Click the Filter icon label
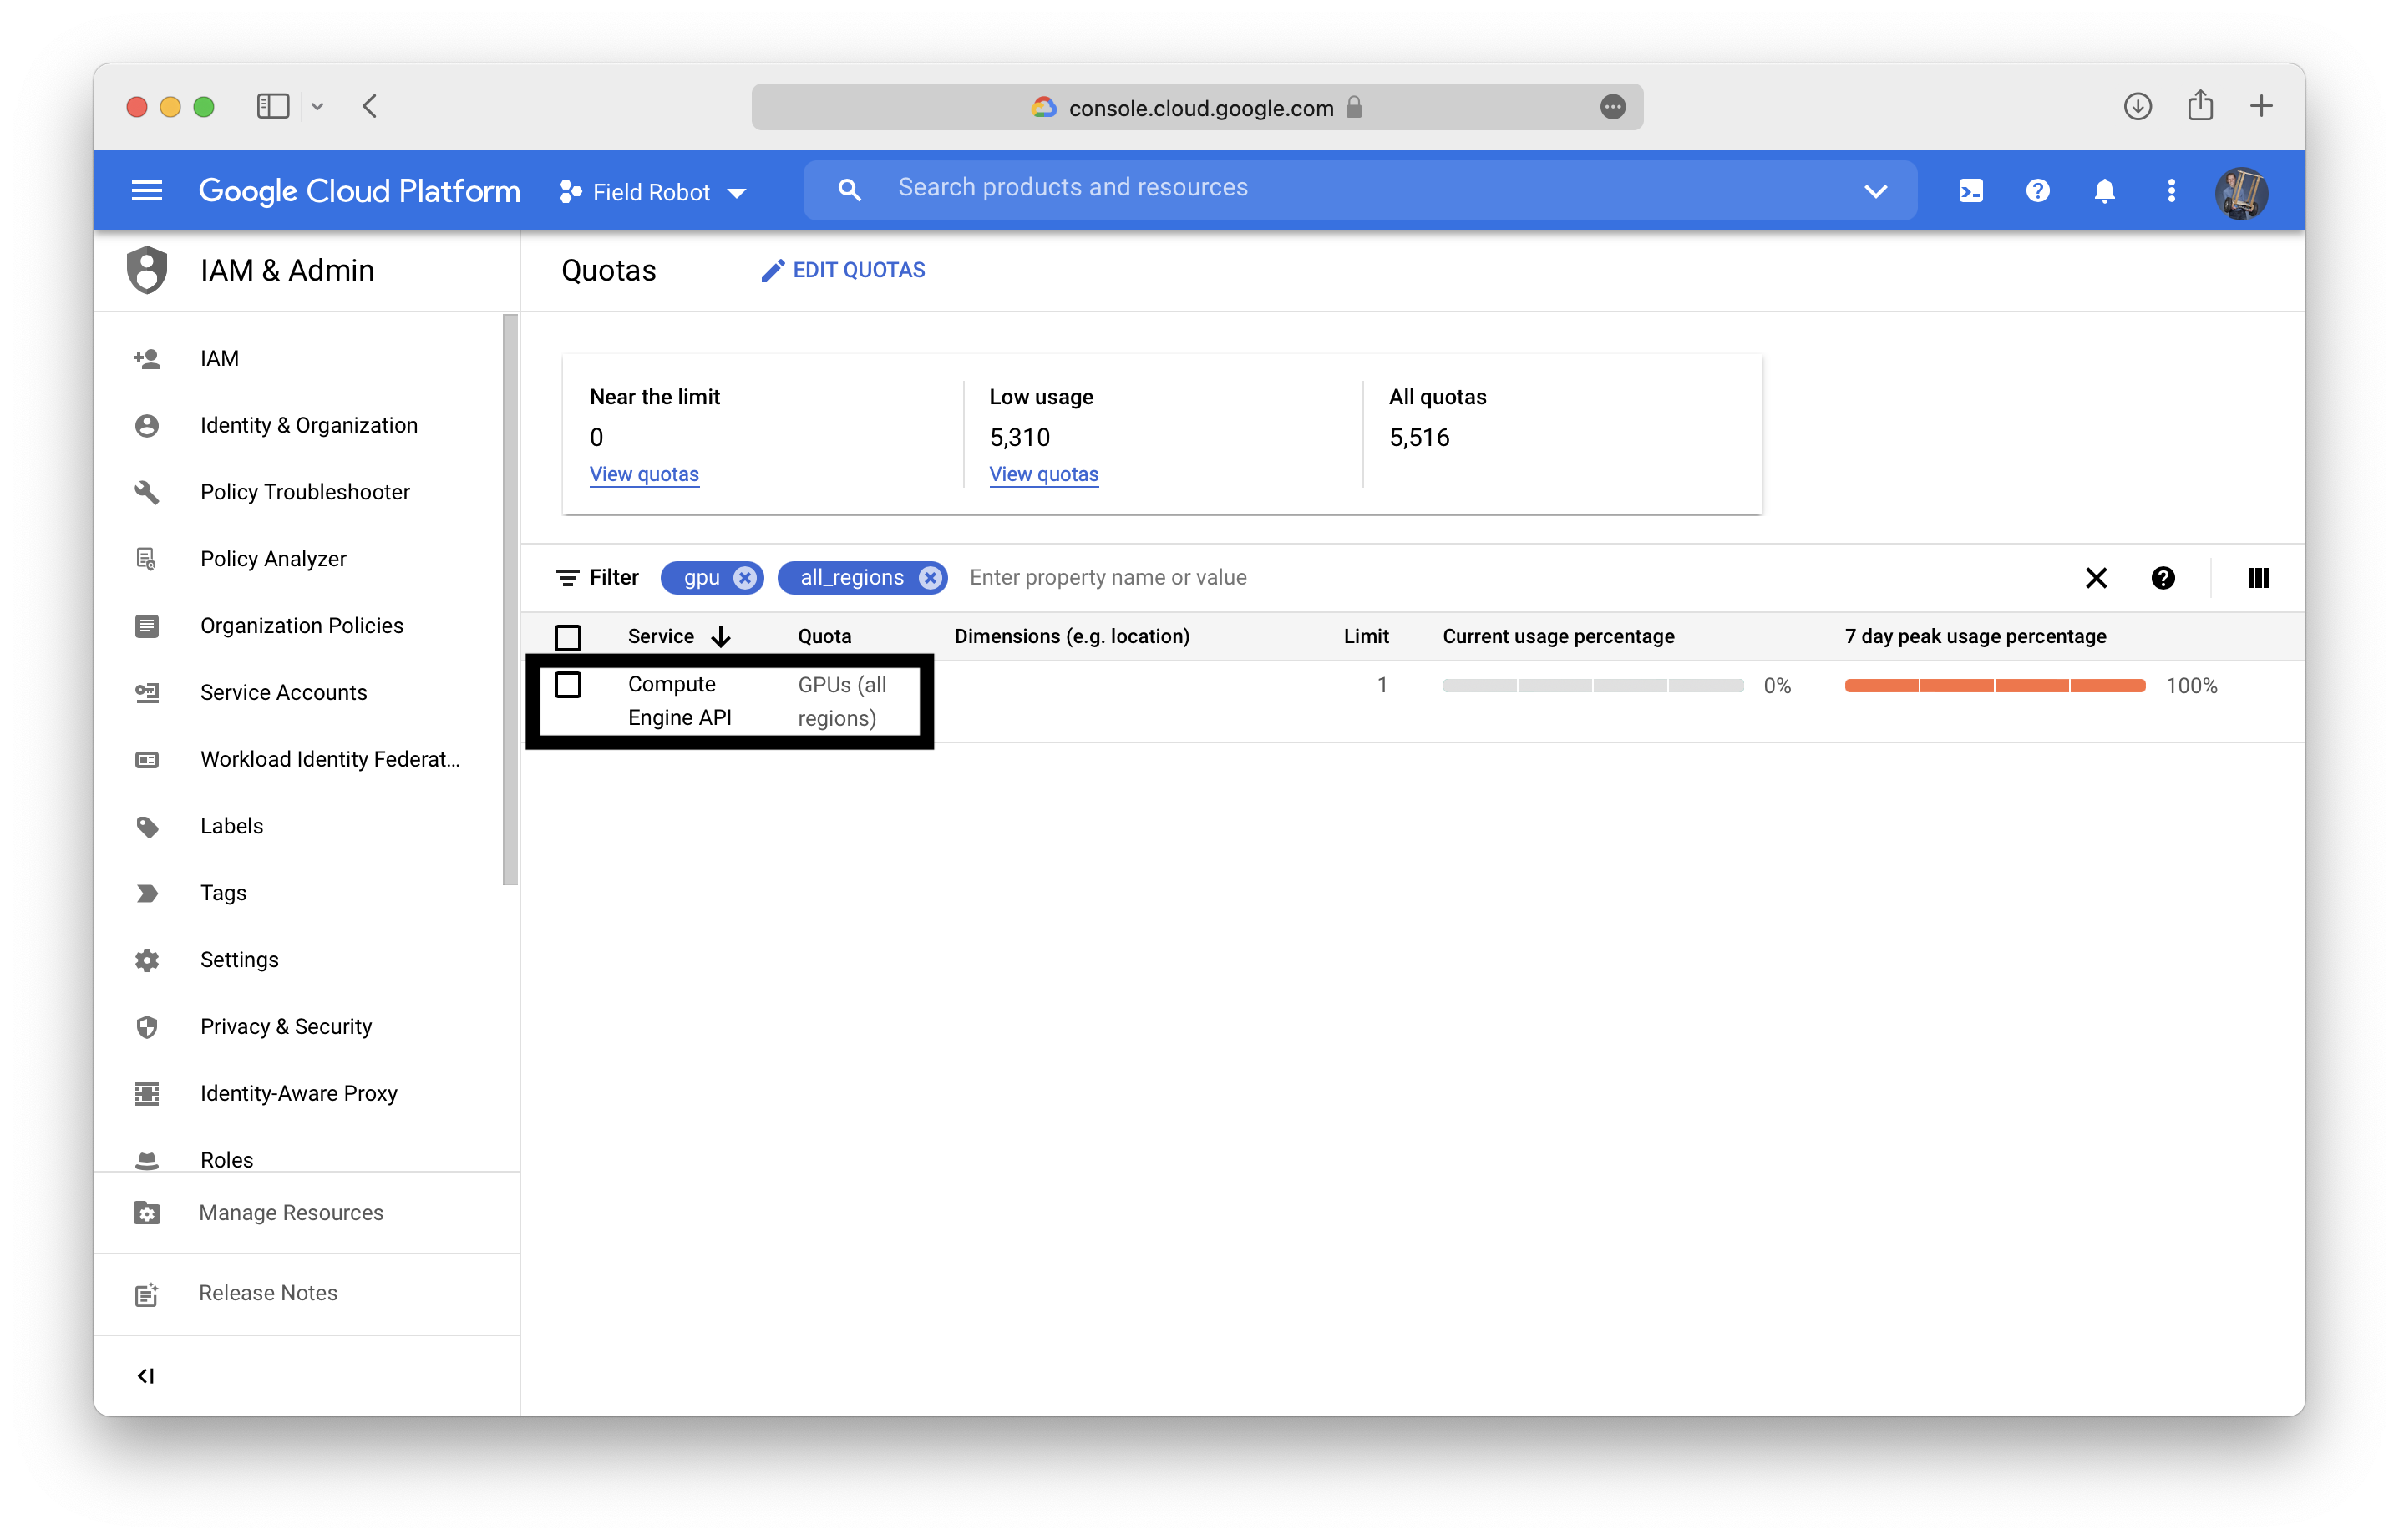2399x1540 pixels. click(x=596, y=577)
